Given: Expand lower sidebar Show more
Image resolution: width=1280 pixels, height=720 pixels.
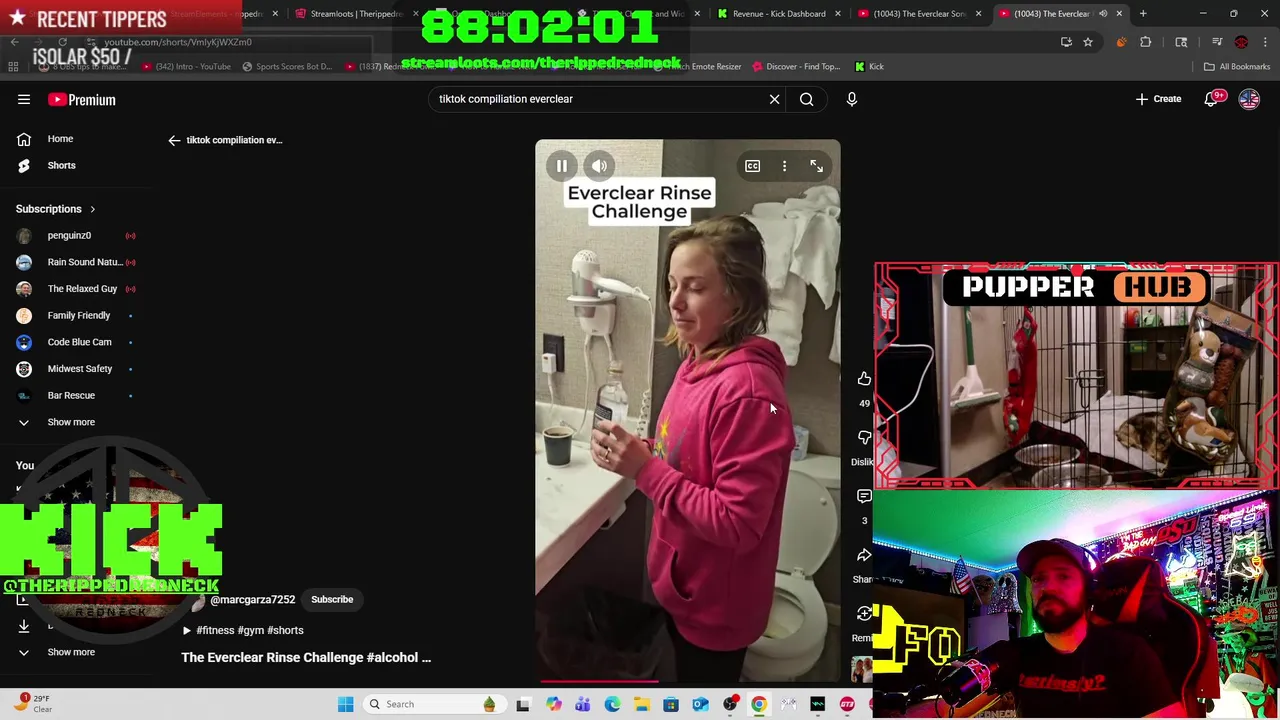Looking at the screenshot, I should click(x=71, y=652).
